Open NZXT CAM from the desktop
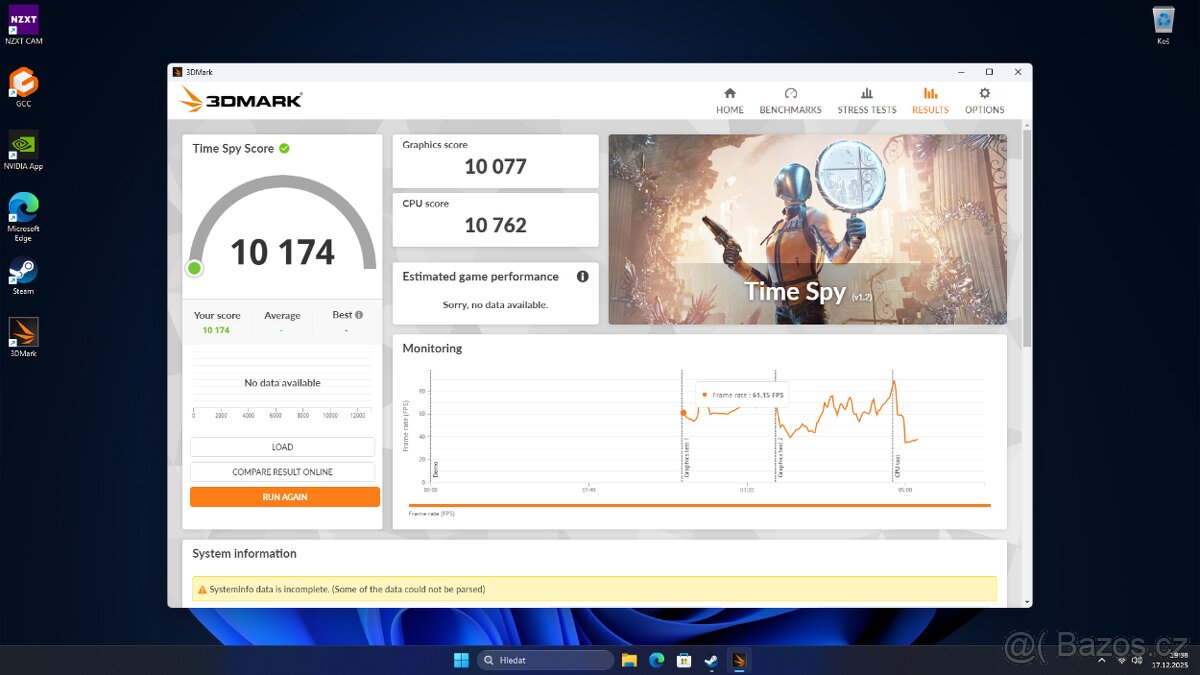1200x675 pixels. (22, 18)
